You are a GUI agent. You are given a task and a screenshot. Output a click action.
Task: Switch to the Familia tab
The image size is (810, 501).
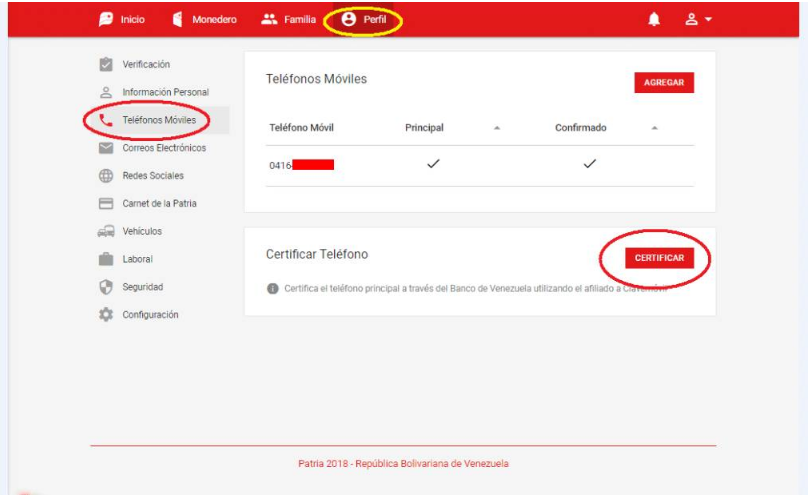288,19
